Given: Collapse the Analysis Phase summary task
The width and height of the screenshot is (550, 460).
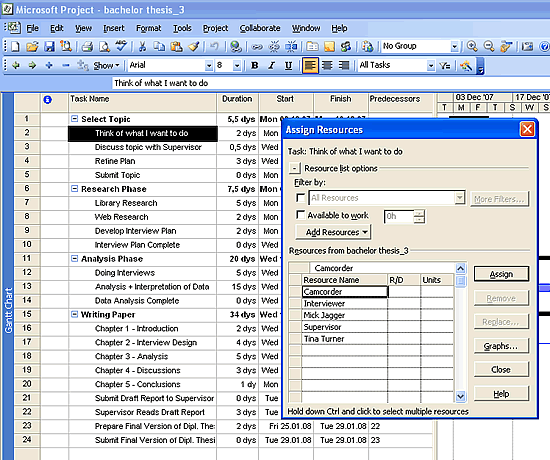Looking at the screenshot, I should 74,259.
